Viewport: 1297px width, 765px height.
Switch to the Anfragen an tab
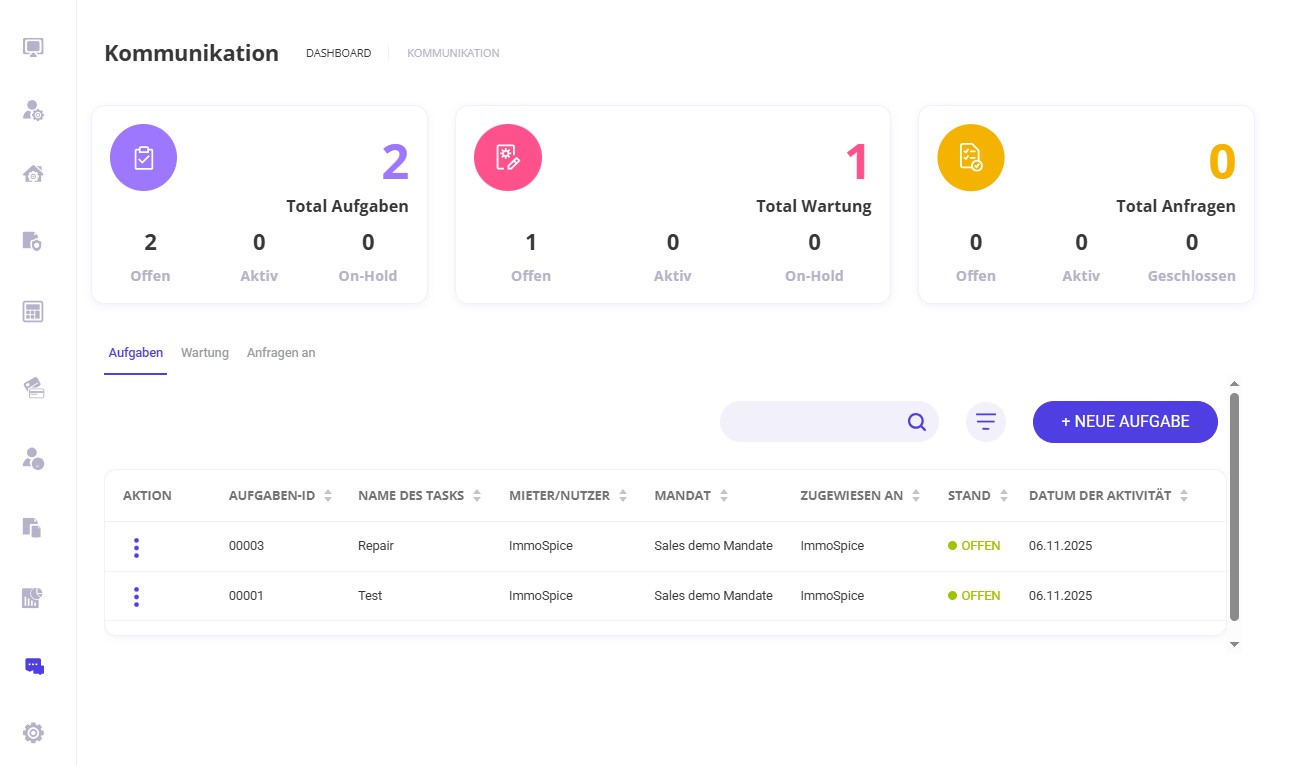pyautogui.click(x=281, y=353)
